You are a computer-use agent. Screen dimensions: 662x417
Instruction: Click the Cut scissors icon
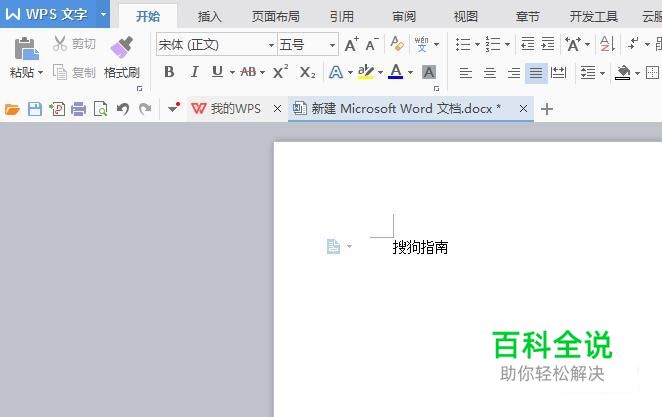click(60, 43)
